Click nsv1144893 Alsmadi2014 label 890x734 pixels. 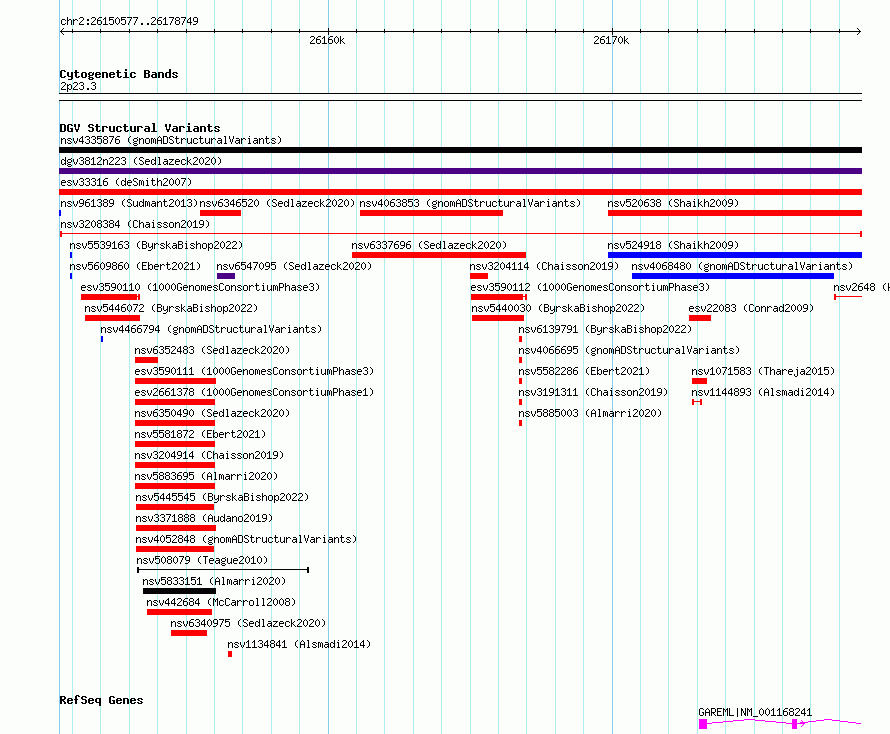click(763, 392)
